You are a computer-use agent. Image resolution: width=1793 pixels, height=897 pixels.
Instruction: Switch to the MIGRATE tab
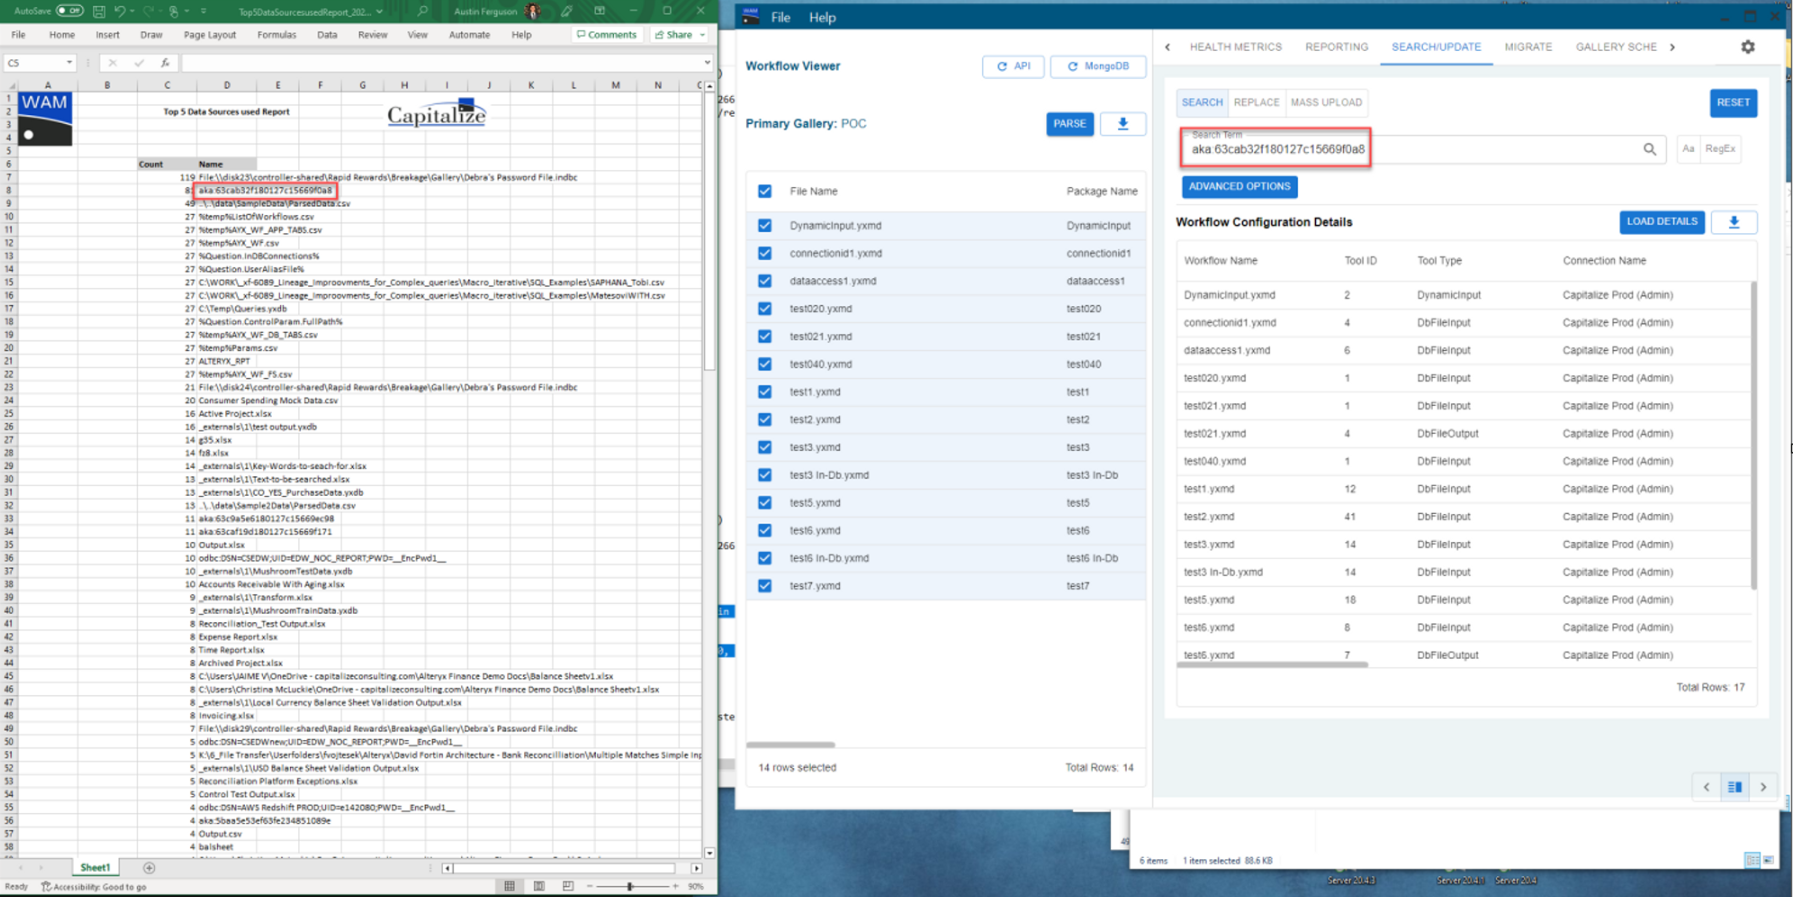click(x=1529, y=47)
